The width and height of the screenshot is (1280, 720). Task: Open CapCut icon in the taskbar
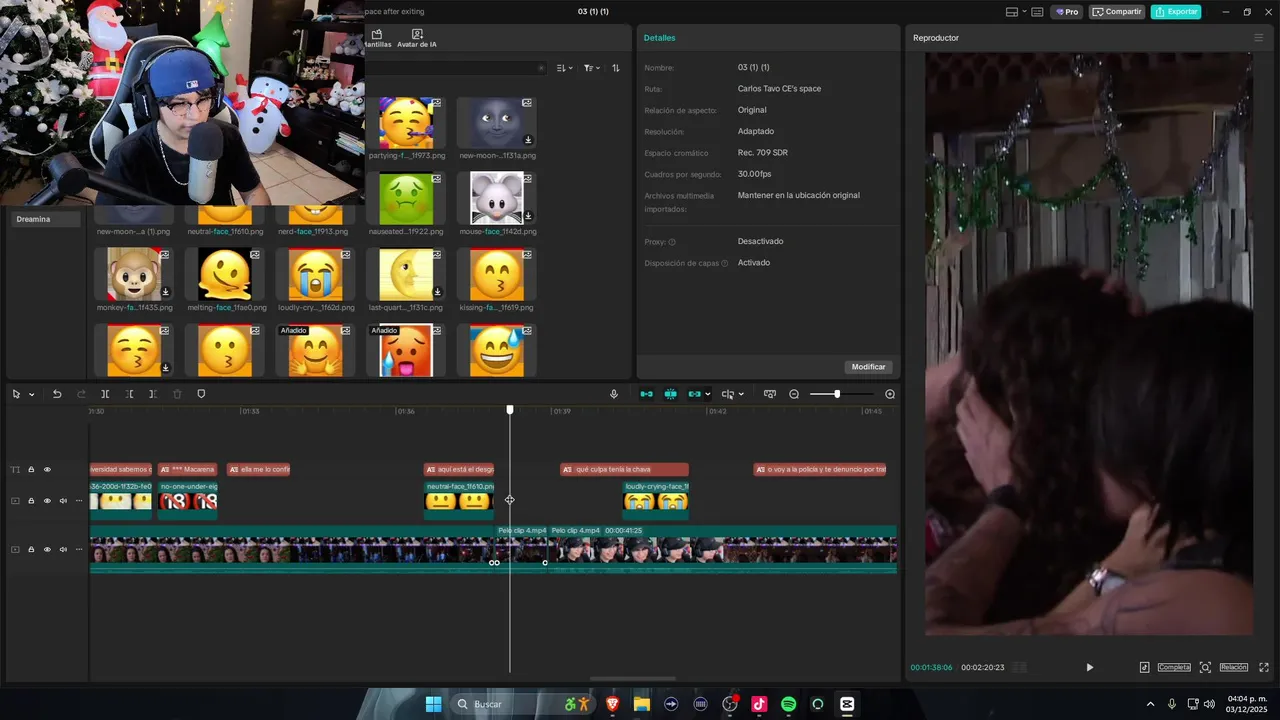point(847,704)
